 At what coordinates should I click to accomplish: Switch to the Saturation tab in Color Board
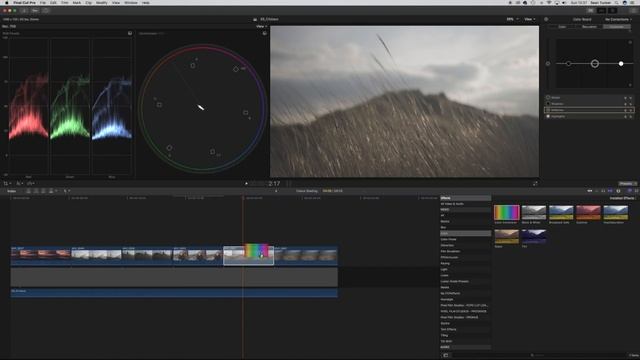tap(589, 27)
